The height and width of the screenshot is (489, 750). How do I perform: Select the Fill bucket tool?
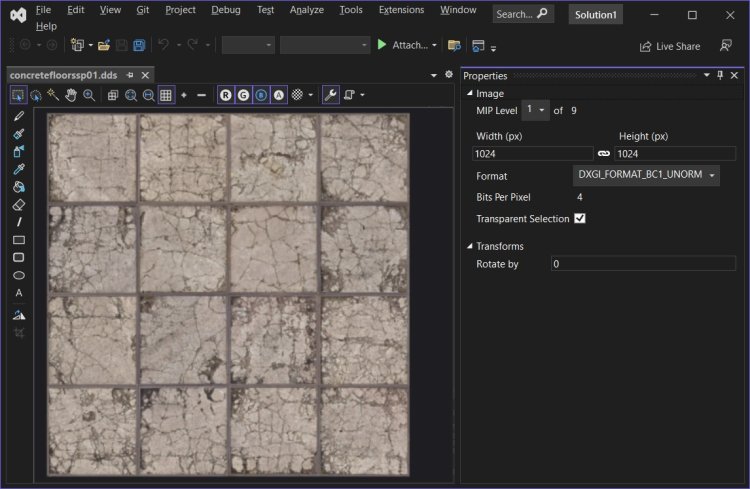click(x=19, y=187)
